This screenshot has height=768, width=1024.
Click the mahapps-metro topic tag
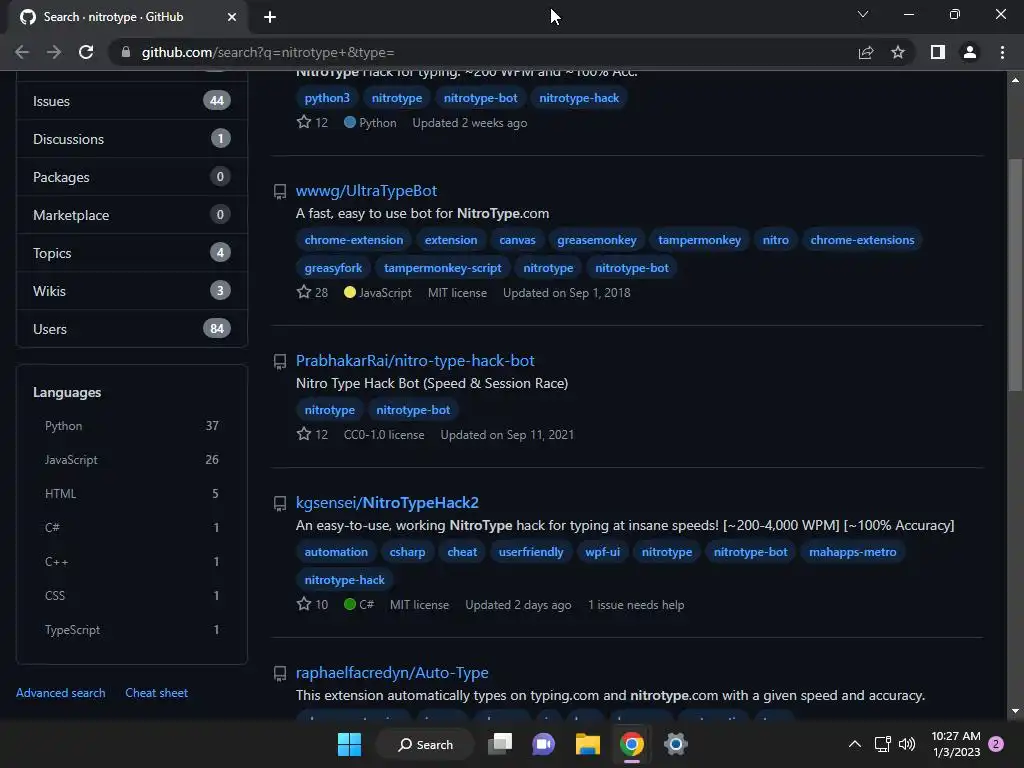853,552
